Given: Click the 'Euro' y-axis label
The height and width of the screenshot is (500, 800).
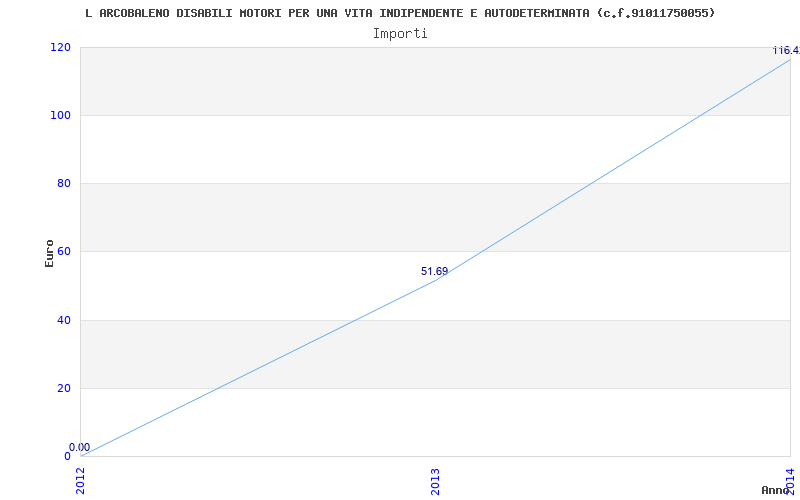Looking at the screenshot, I should (49, 253).
